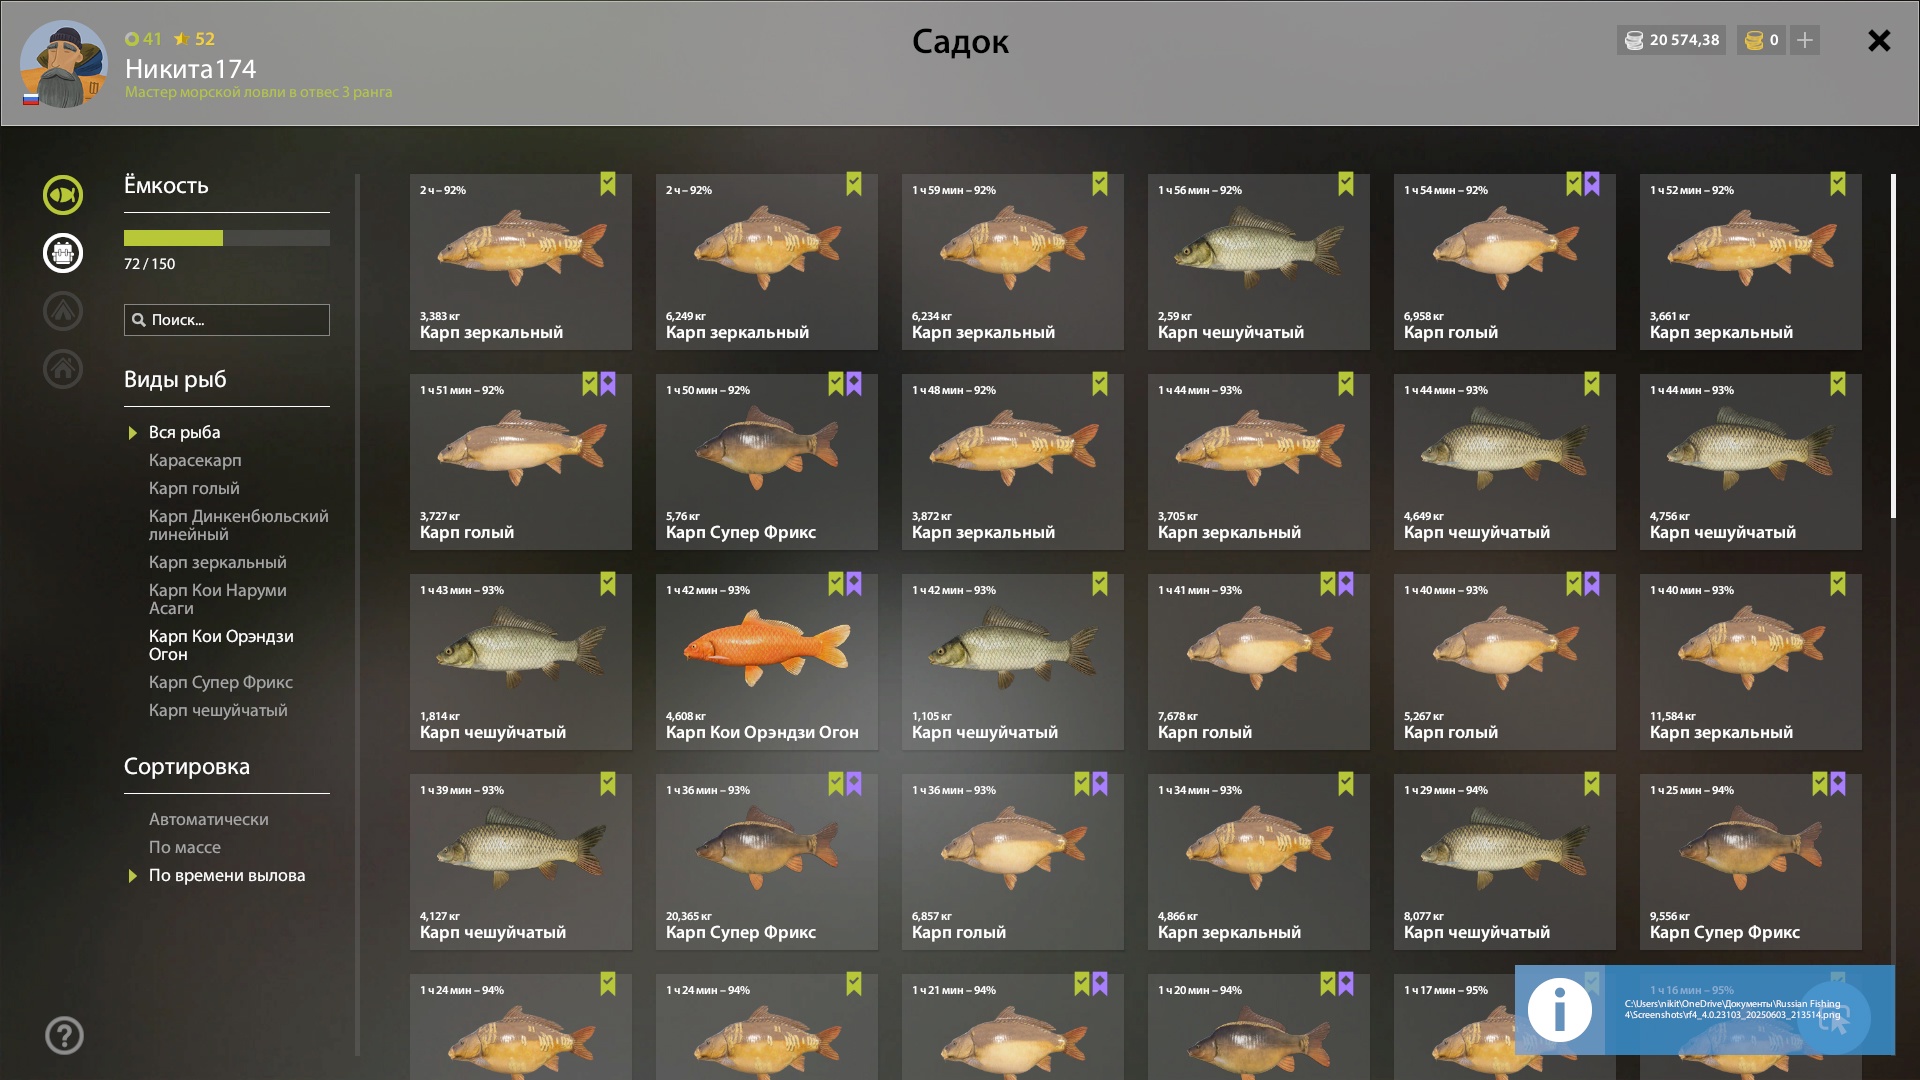Open the help question mark icon

click(x=64, y=1036)
